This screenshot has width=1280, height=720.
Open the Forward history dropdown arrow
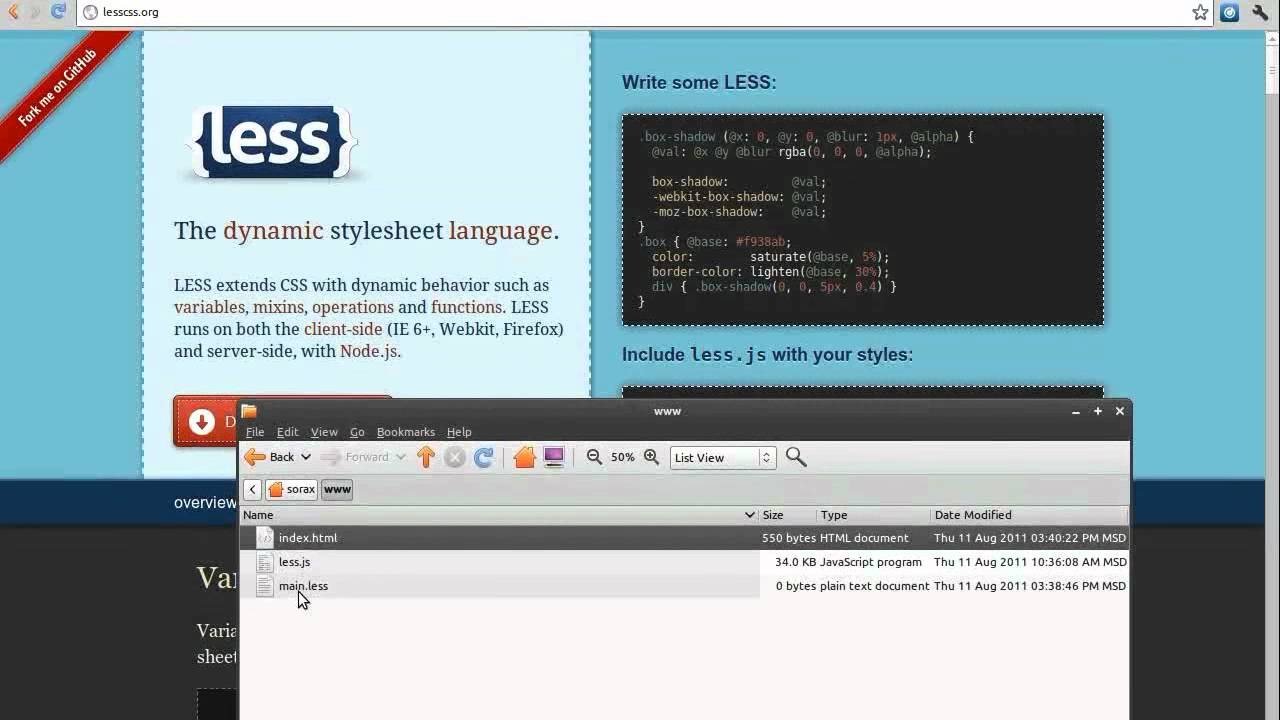[400, 457]
